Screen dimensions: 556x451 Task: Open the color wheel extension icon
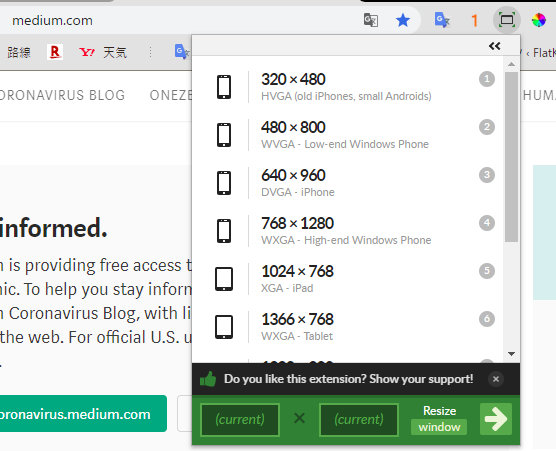tap(539, 20)
